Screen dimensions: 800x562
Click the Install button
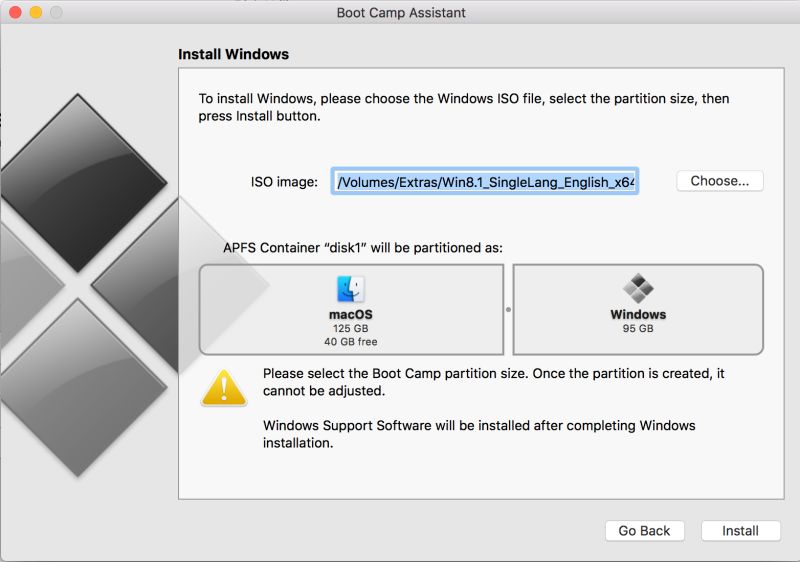[740, 531]
